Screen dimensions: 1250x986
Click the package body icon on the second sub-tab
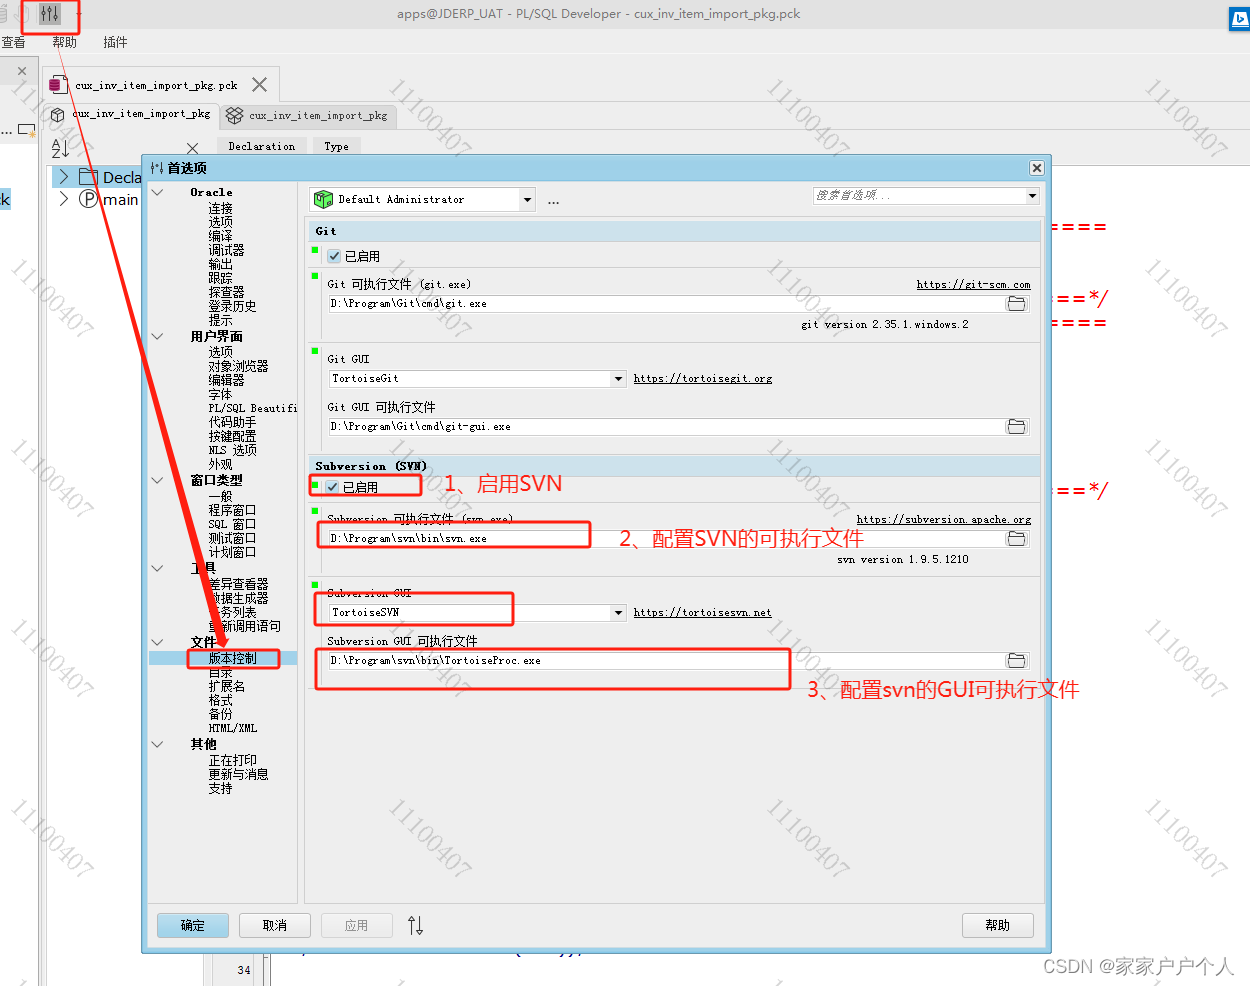[234, 115]
